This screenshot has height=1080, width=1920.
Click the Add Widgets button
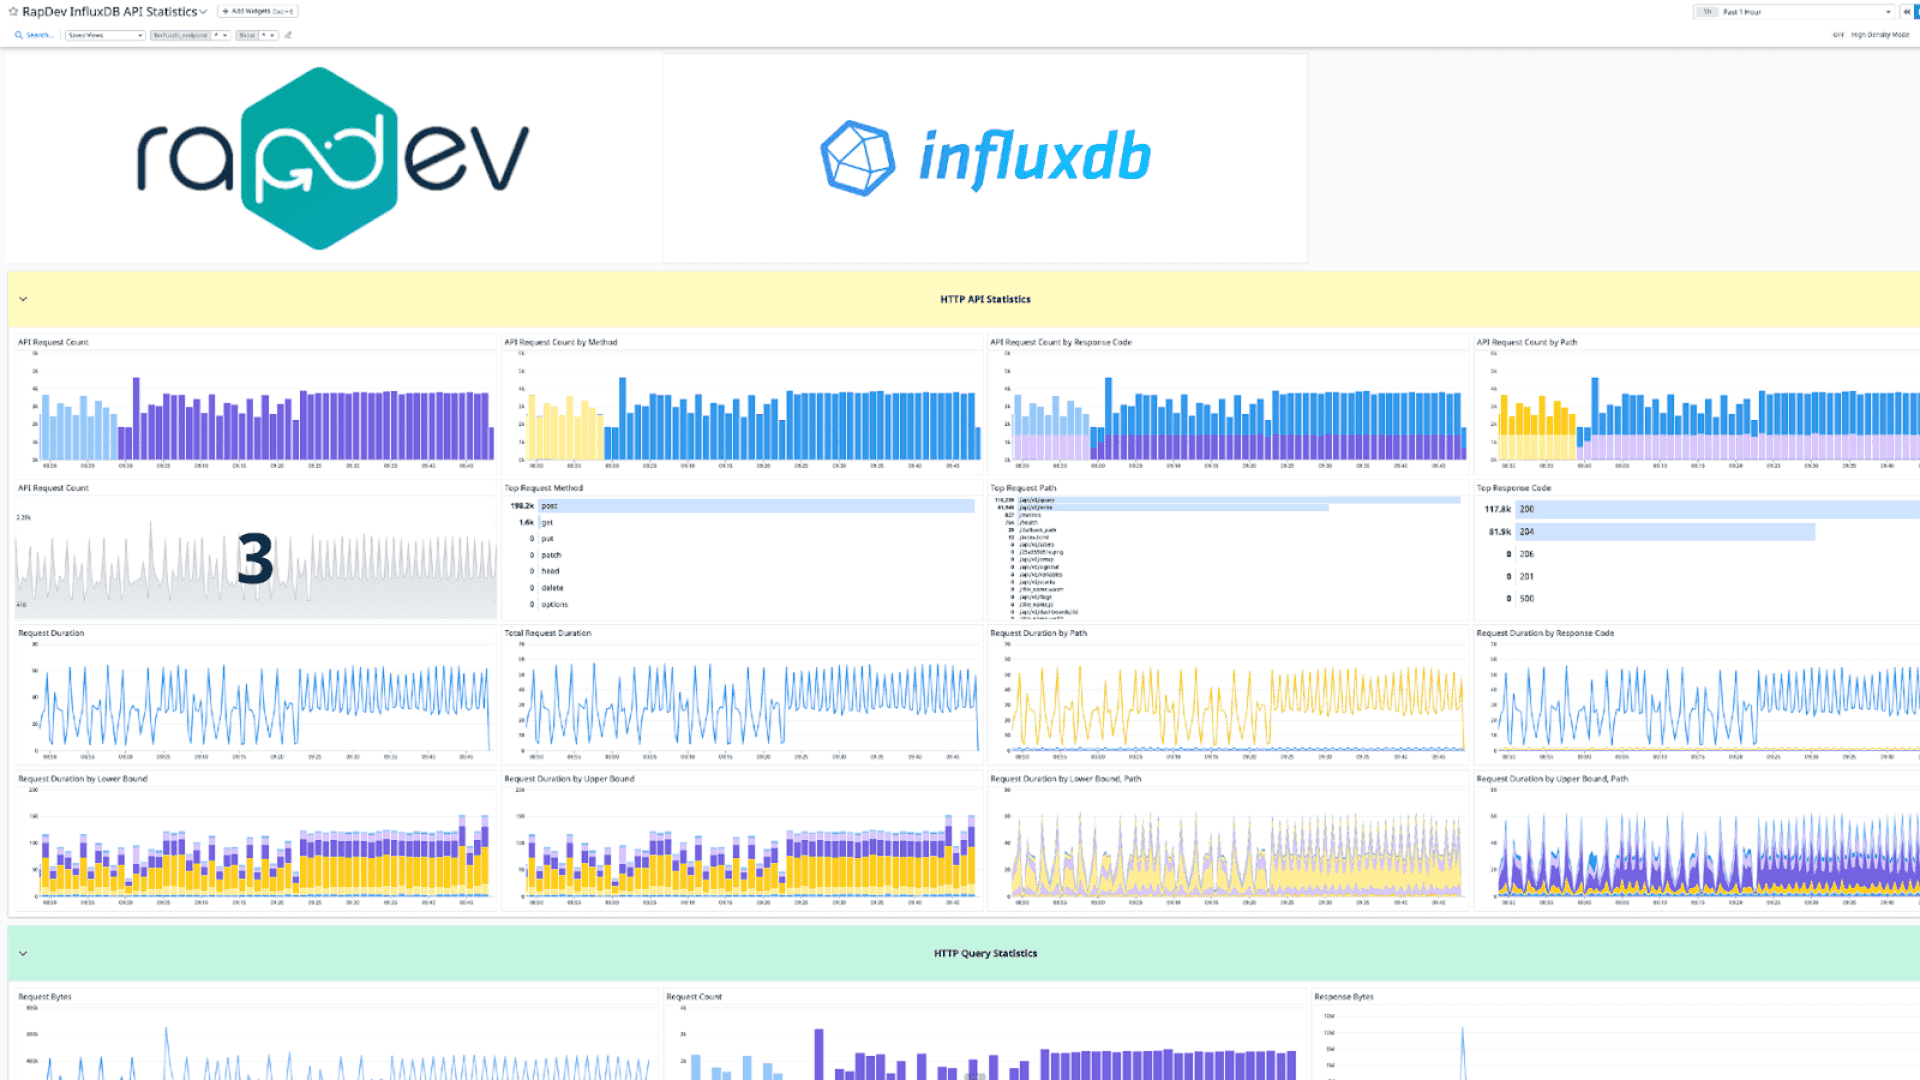pos(258,12)
